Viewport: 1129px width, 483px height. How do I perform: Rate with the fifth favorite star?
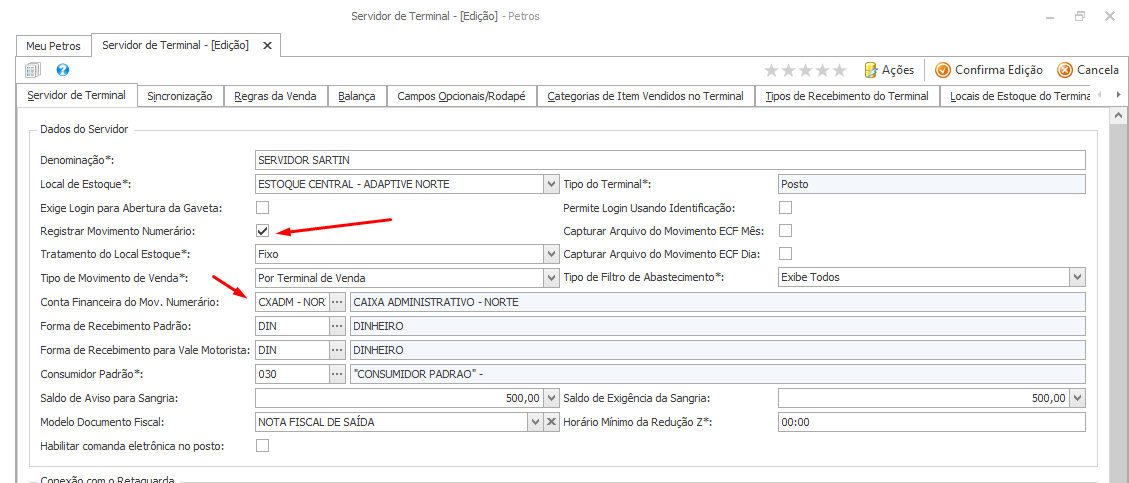click(840, 70)
